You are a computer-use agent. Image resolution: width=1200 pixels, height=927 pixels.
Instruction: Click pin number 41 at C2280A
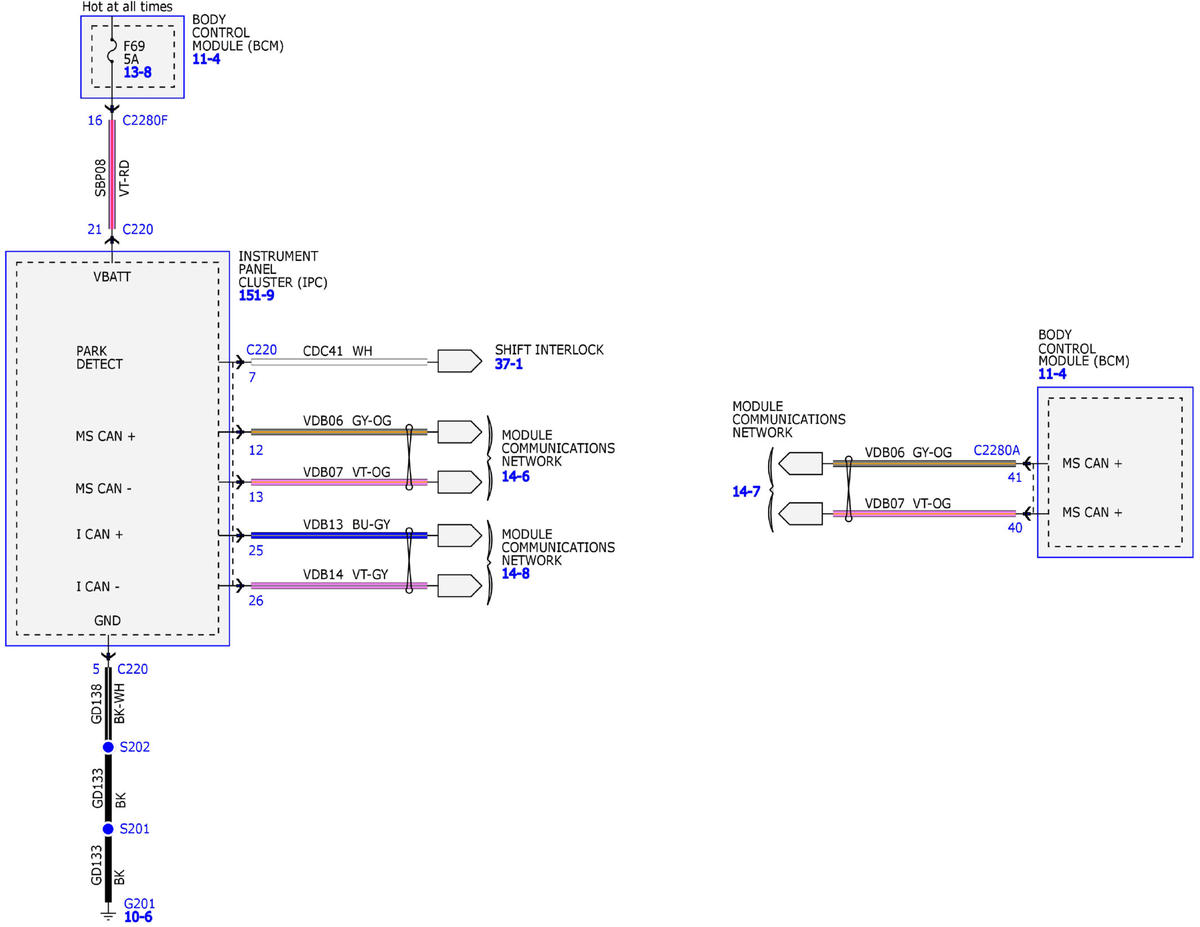[x=1015, y=478]
